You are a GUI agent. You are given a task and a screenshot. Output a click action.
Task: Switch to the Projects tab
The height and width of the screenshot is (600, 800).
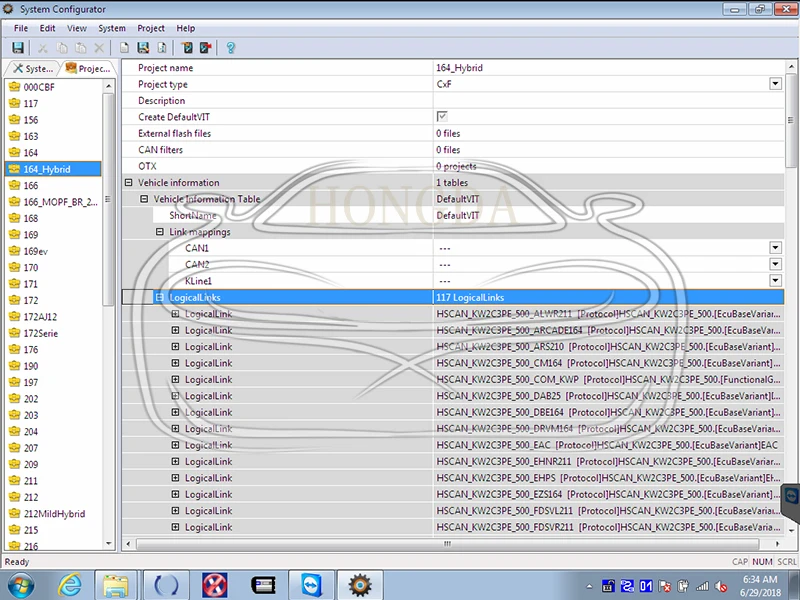pyautogui.click(x=88, y=68)
